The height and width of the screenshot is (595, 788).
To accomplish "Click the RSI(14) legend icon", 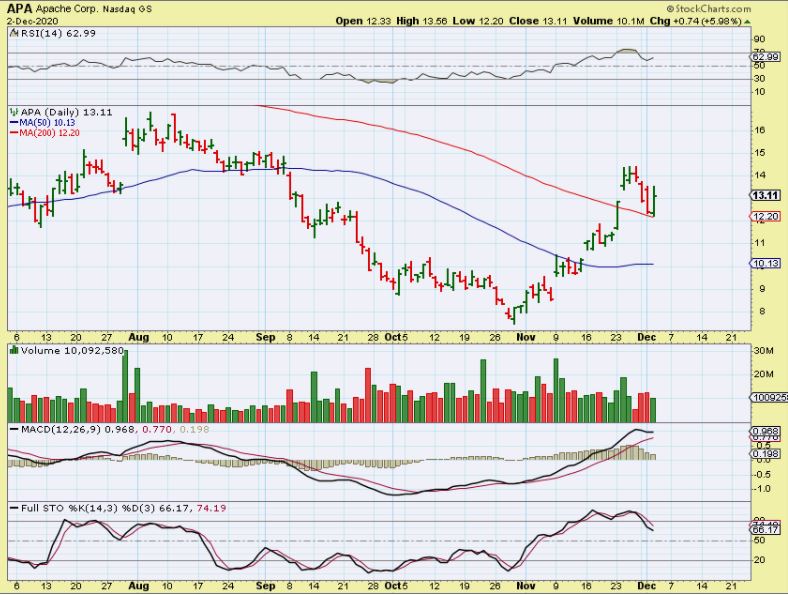I will [15, 33].
